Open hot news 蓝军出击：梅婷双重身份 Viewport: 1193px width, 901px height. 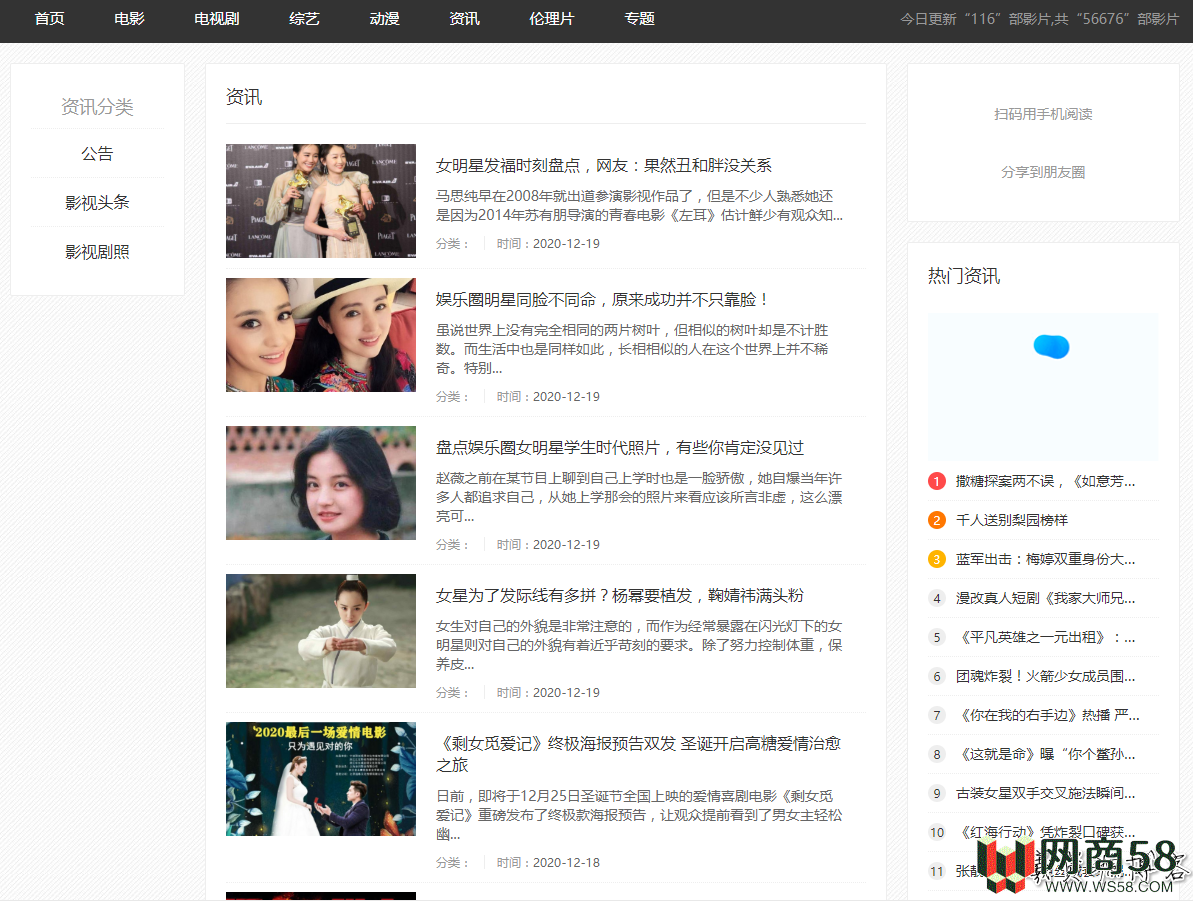pos(1045,559)
